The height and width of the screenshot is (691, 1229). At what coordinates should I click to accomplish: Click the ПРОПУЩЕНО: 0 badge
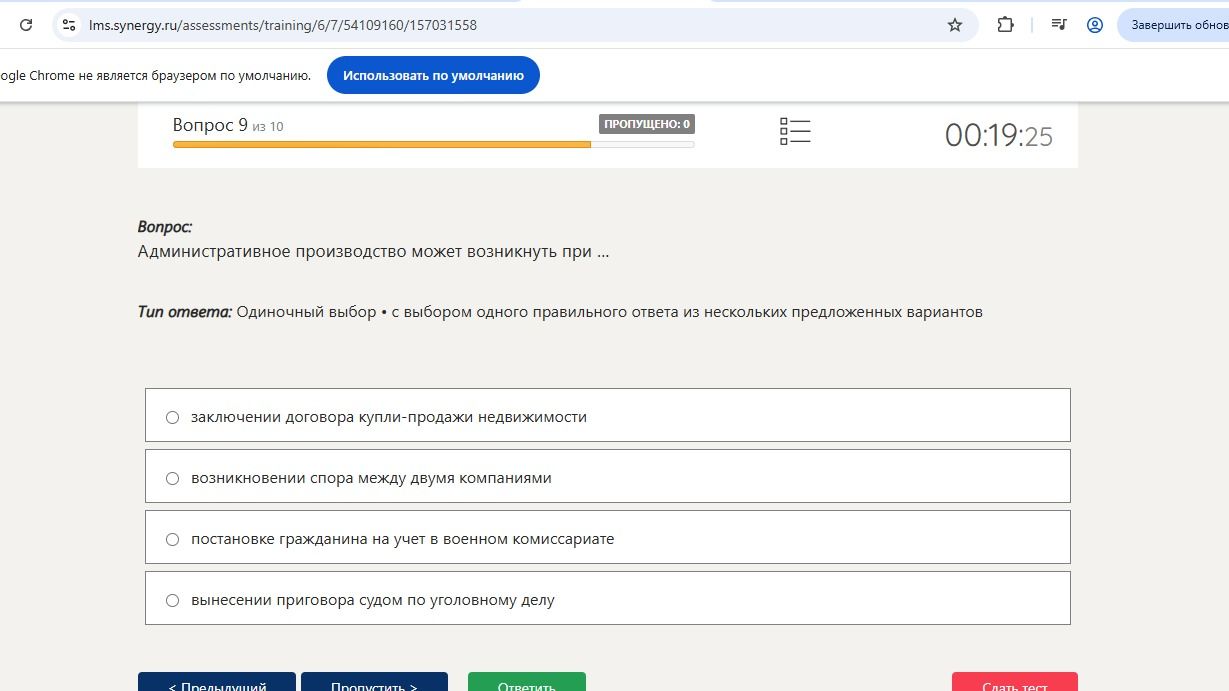click(647, 124)
